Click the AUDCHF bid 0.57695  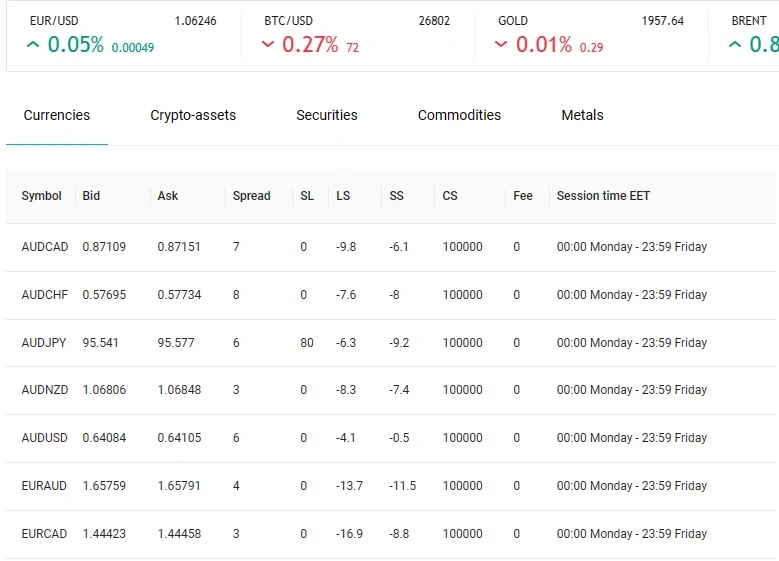[x=104, y=295]
